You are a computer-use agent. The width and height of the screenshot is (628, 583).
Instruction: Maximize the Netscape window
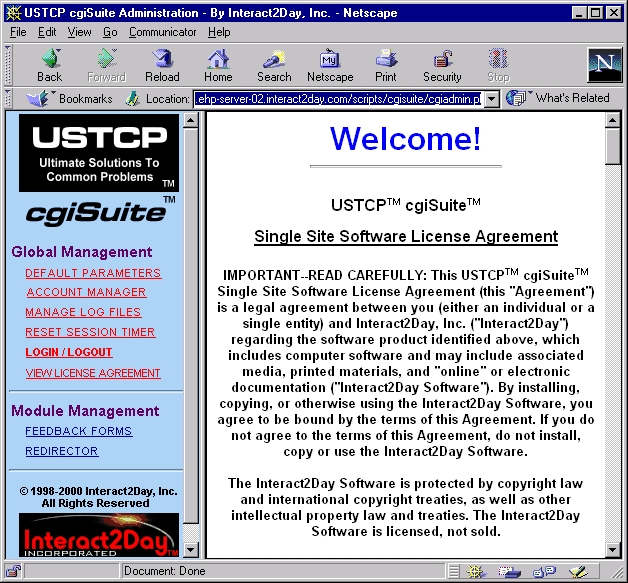click(x=596, y=13)
